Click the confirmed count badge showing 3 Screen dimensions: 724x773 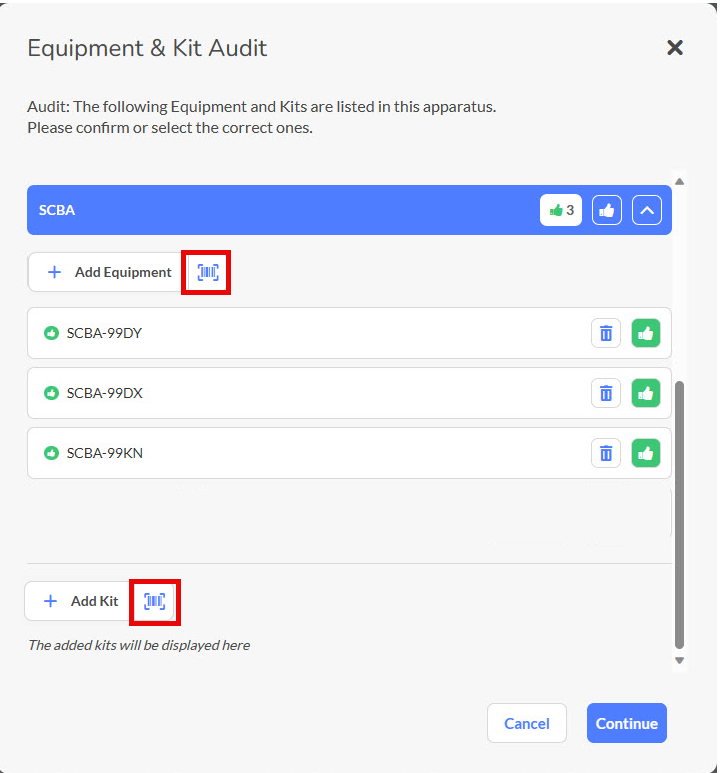point(561,210)
